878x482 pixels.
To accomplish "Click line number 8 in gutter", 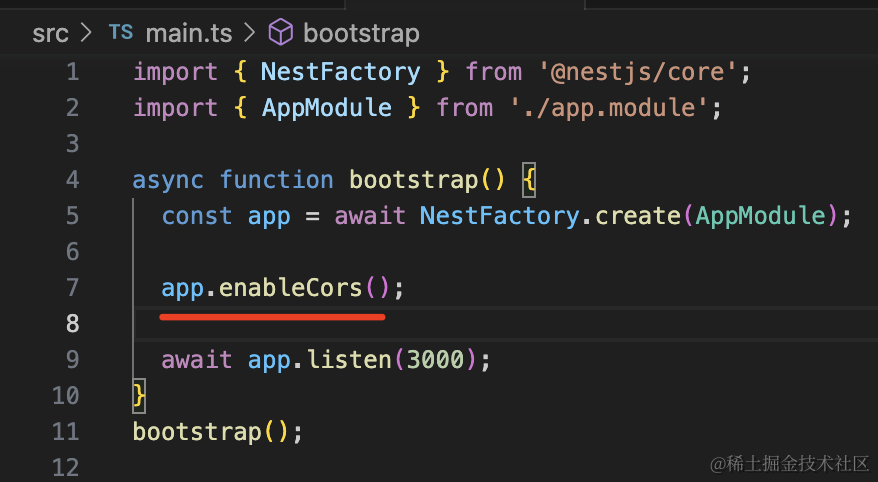I will [73, 324].
